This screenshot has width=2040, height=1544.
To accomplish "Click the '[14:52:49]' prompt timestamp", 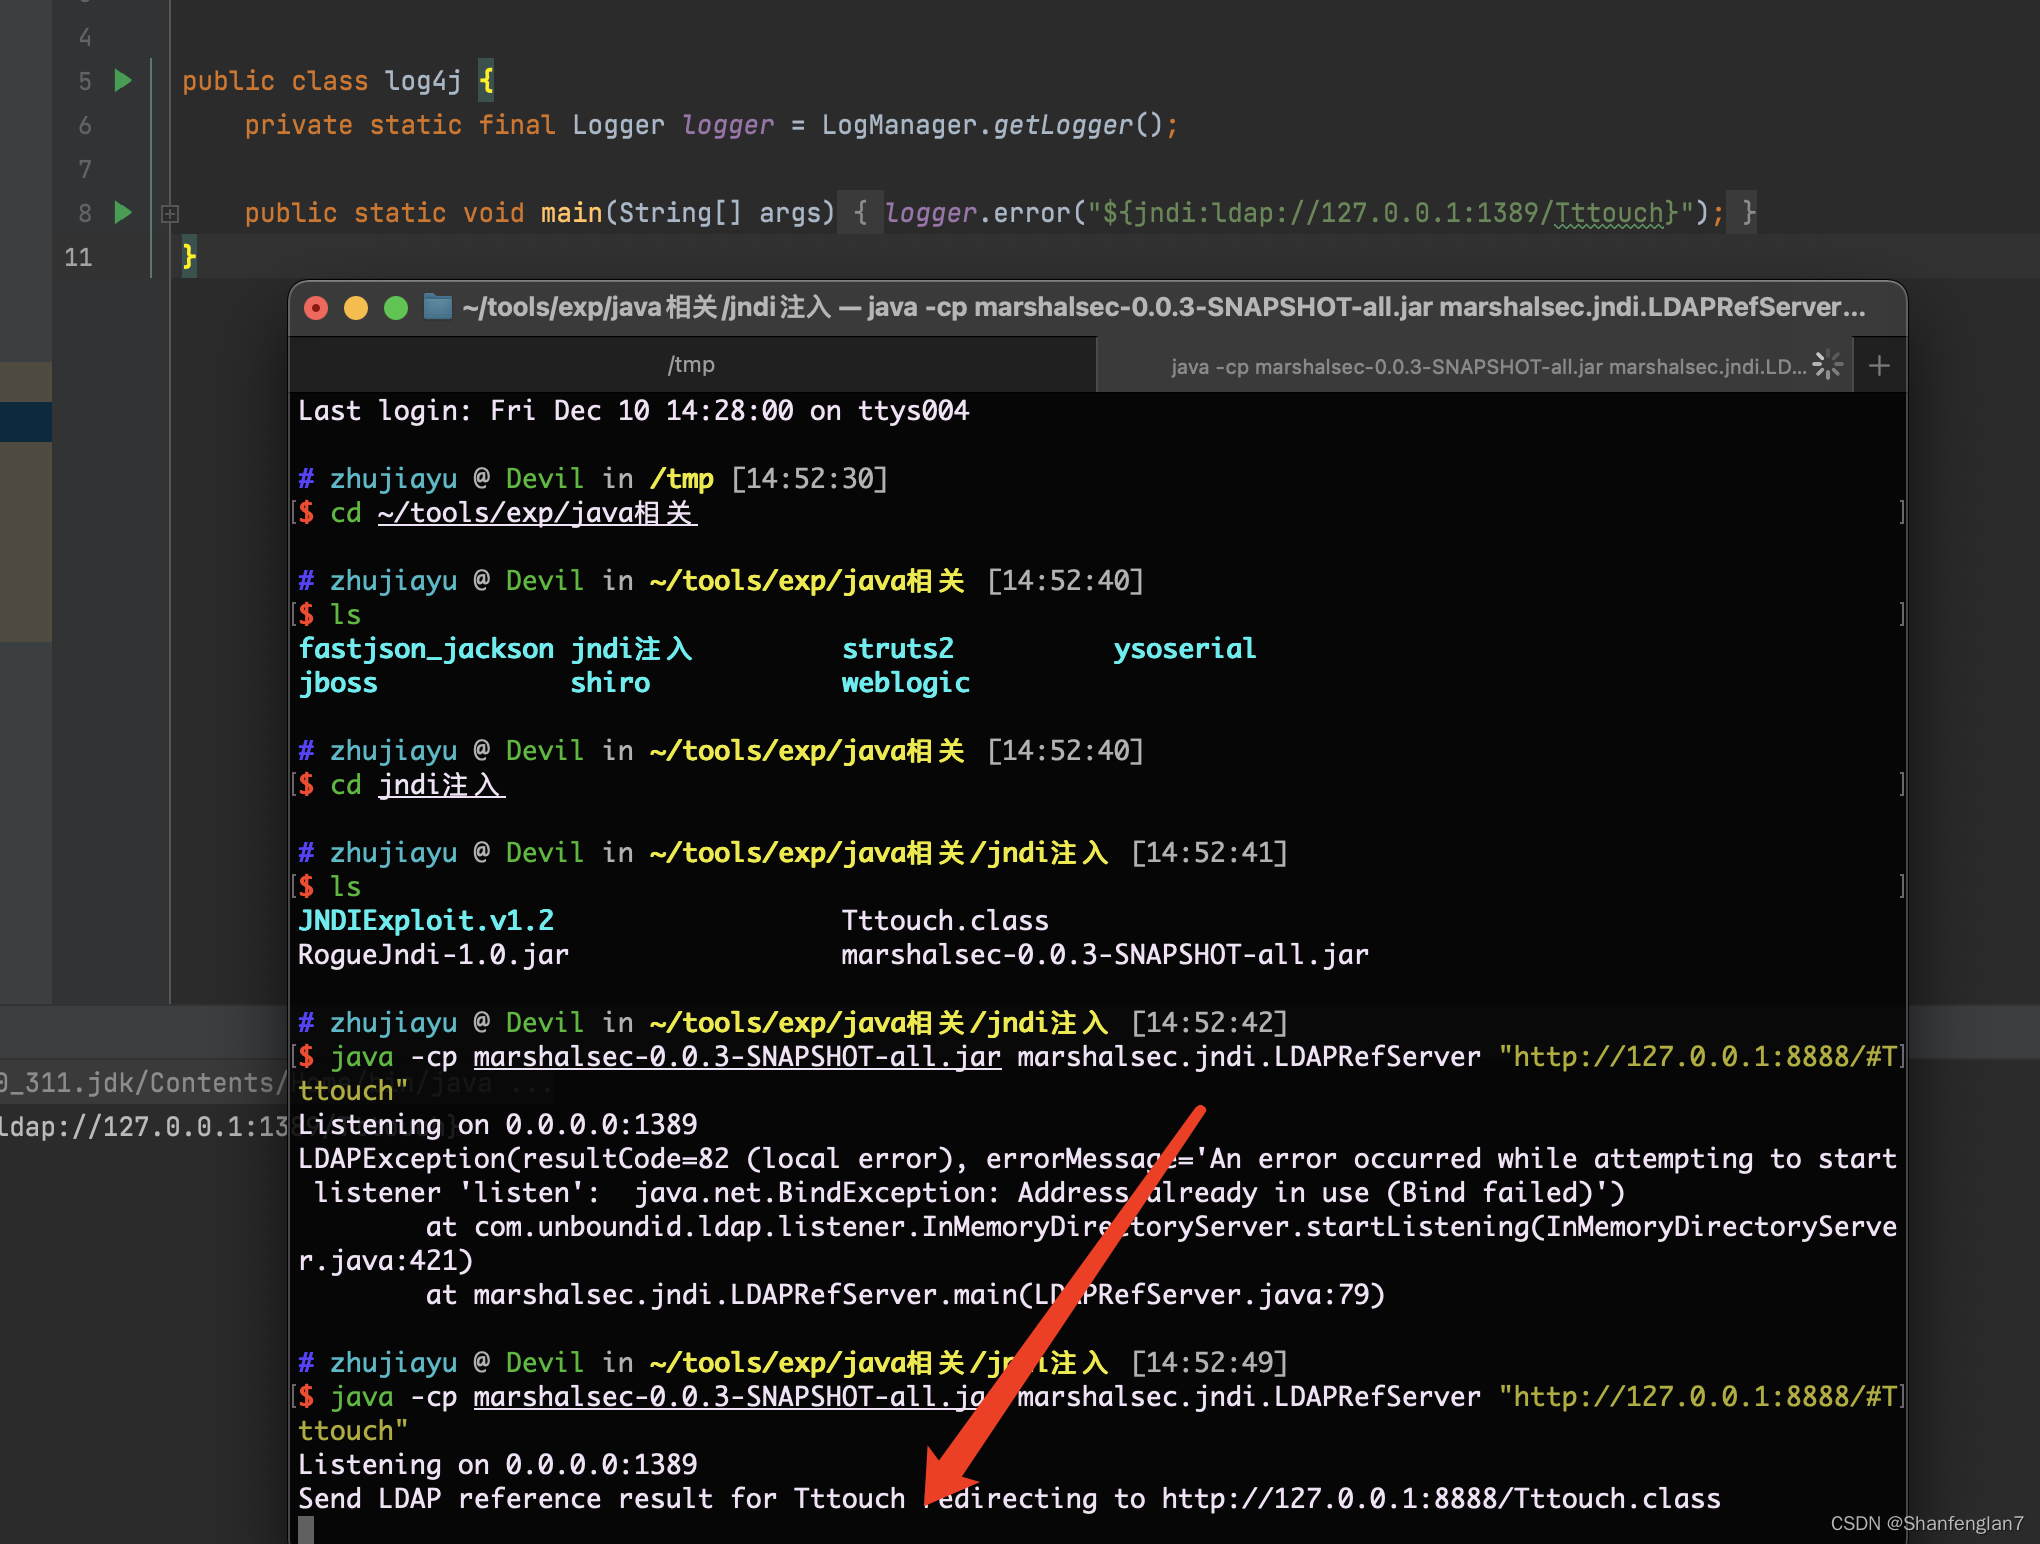I will [x=1209, y=1362].
